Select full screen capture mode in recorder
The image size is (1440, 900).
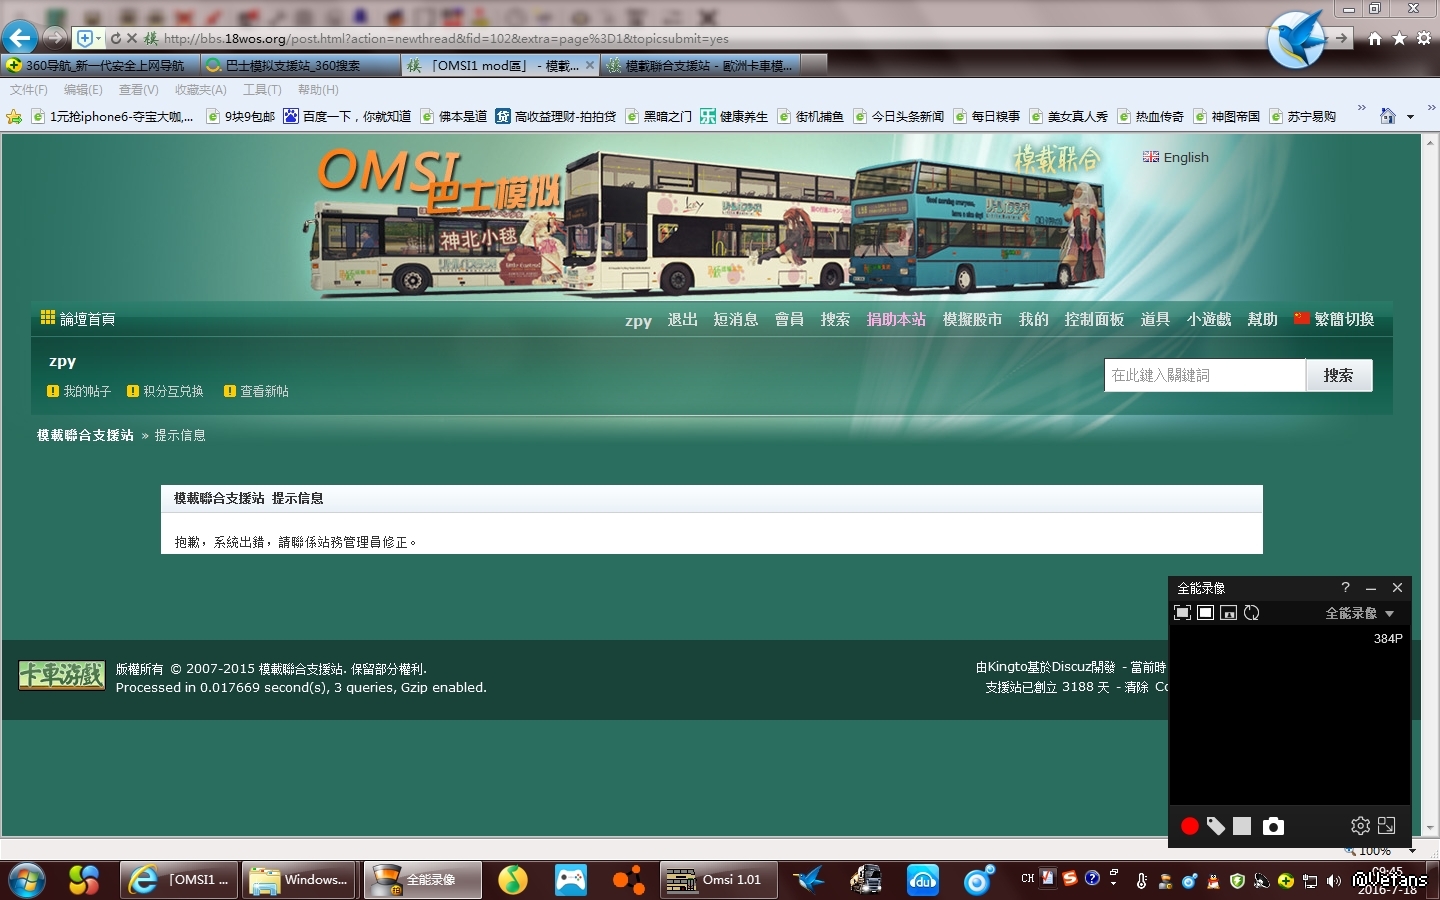point(1206,613)
